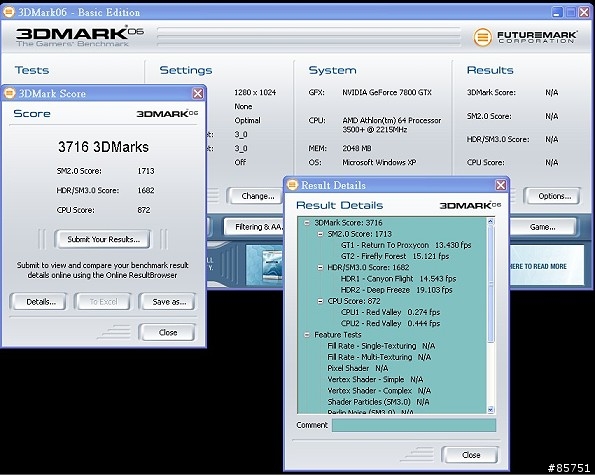This screenshot has width=595, height=476.
Task: Click the Microsoft Windows XP text
Action: (x=379, y=162)
